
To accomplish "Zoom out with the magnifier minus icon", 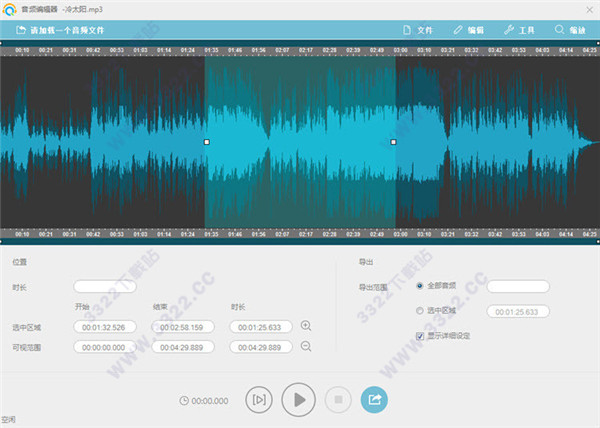I will click(x=306, y=346).
